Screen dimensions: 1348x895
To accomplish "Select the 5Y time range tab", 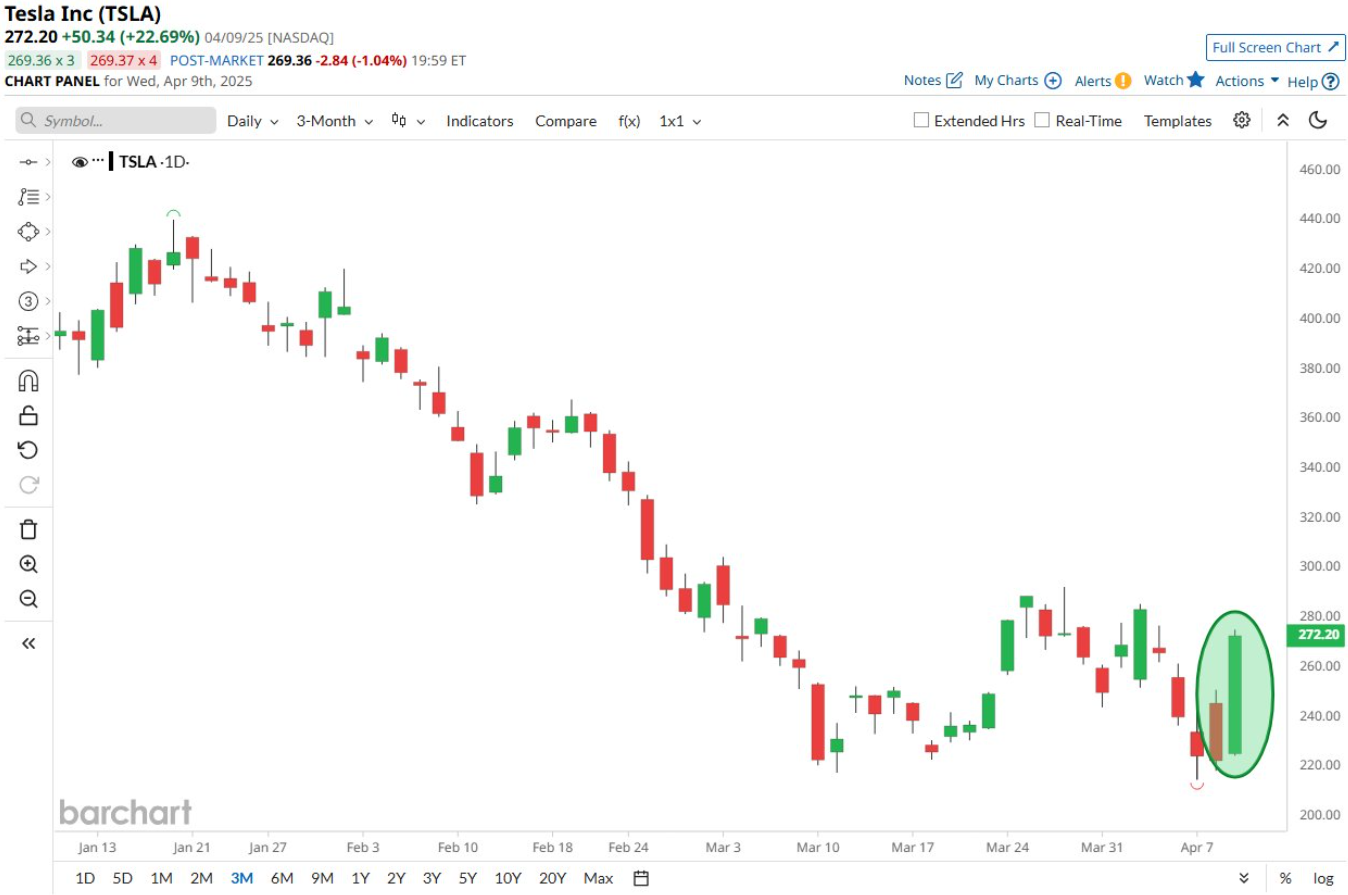I will tap(467, 878).
